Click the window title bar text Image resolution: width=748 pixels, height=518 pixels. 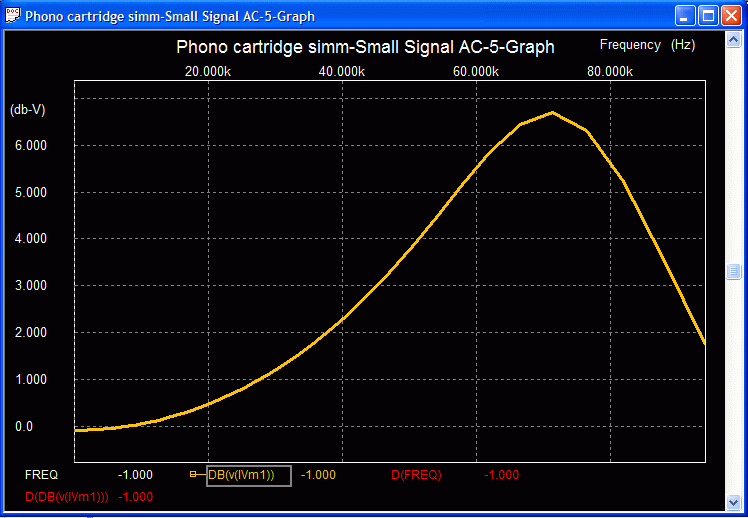pos(170,15)
